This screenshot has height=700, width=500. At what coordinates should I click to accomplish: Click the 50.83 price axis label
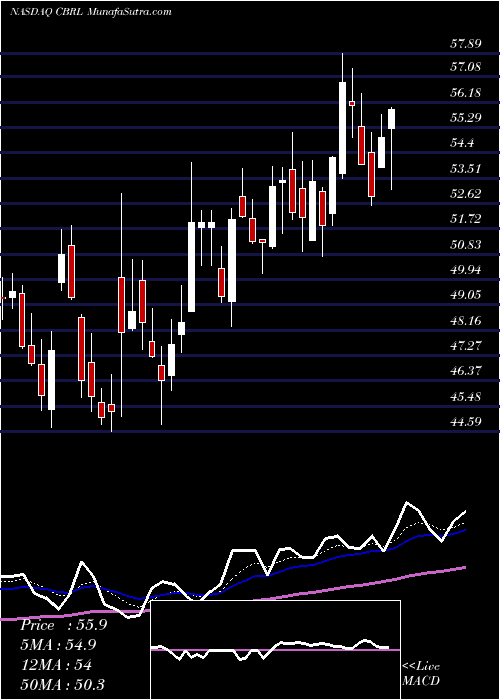click(x=465, y=245)
